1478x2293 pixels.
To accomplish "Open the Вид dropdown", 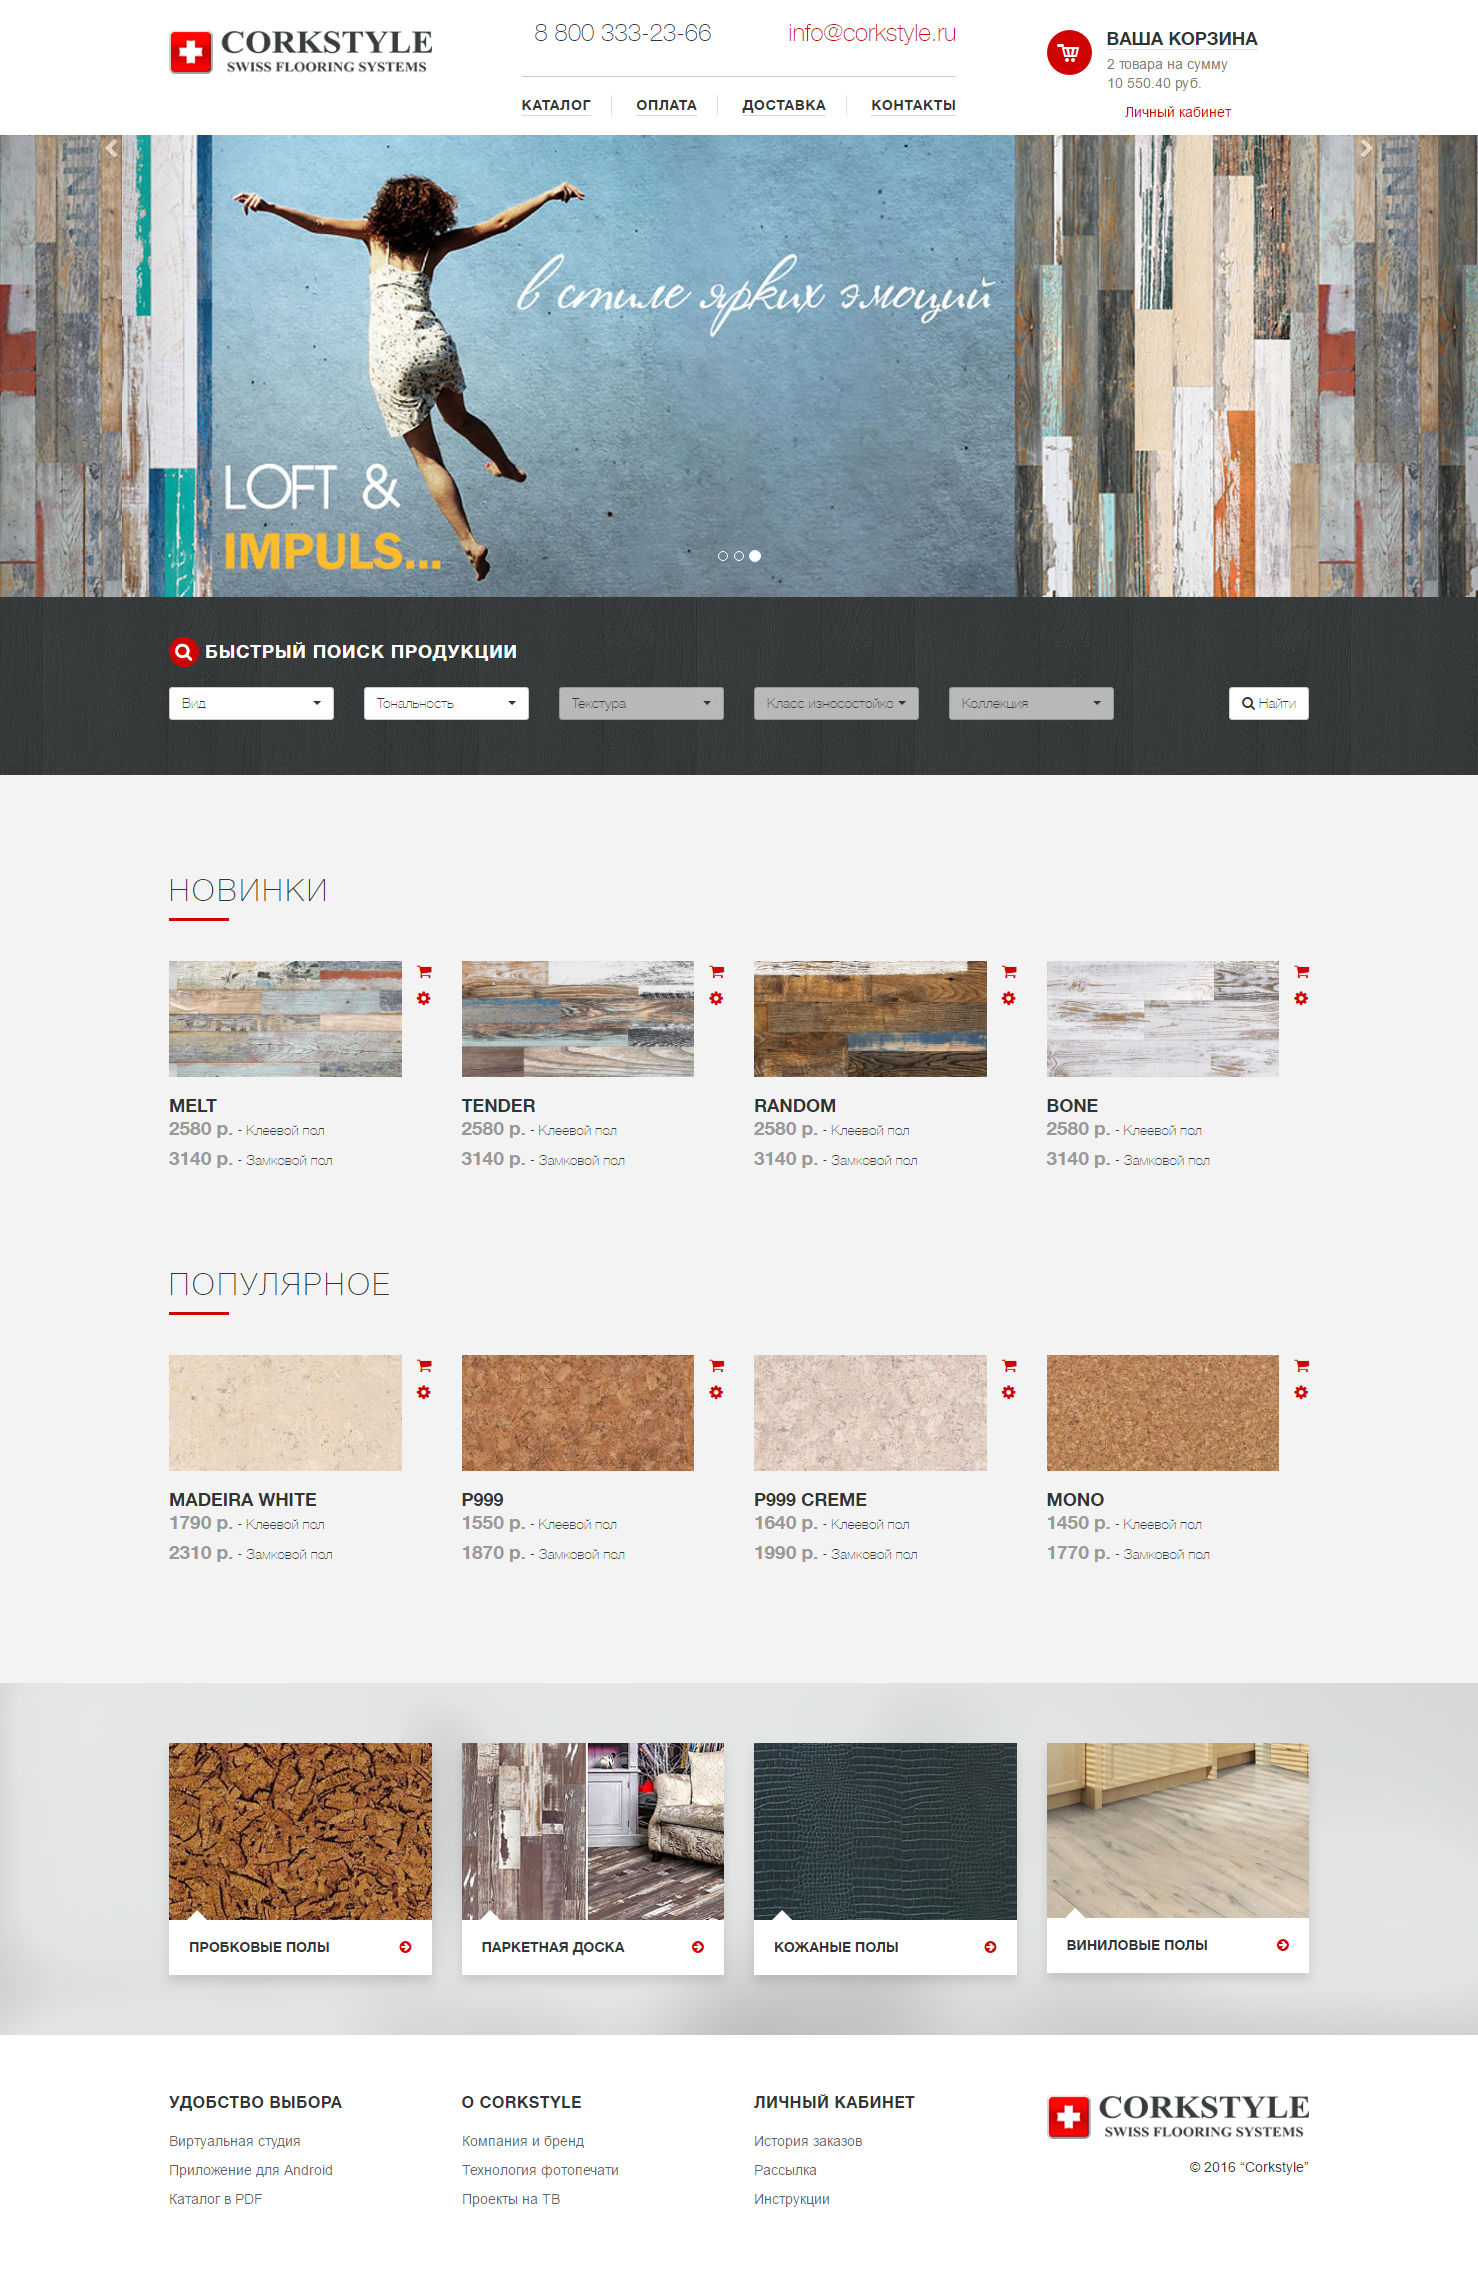I will [251, 703].
